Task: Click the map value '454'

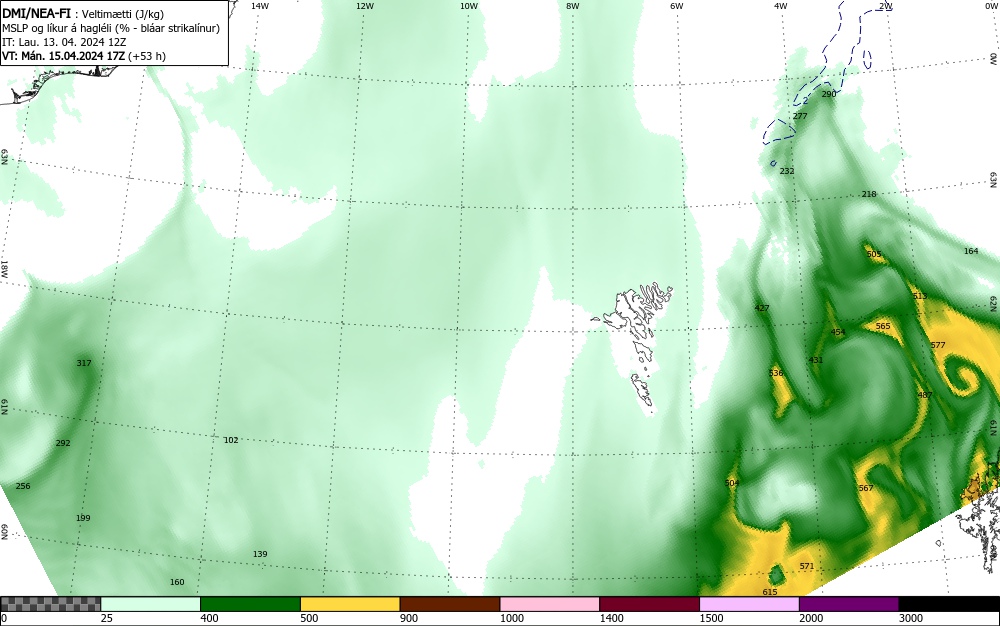Action: (x=838, y=332)
